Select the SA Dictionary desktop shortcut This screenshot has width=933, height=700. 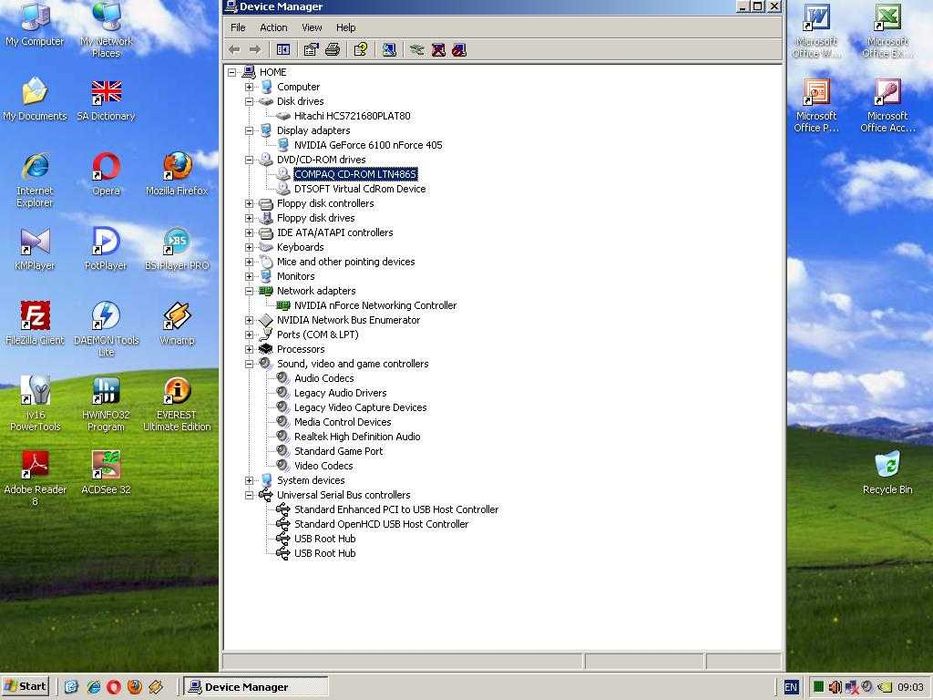pyautogui.click(x=106, y=100)
